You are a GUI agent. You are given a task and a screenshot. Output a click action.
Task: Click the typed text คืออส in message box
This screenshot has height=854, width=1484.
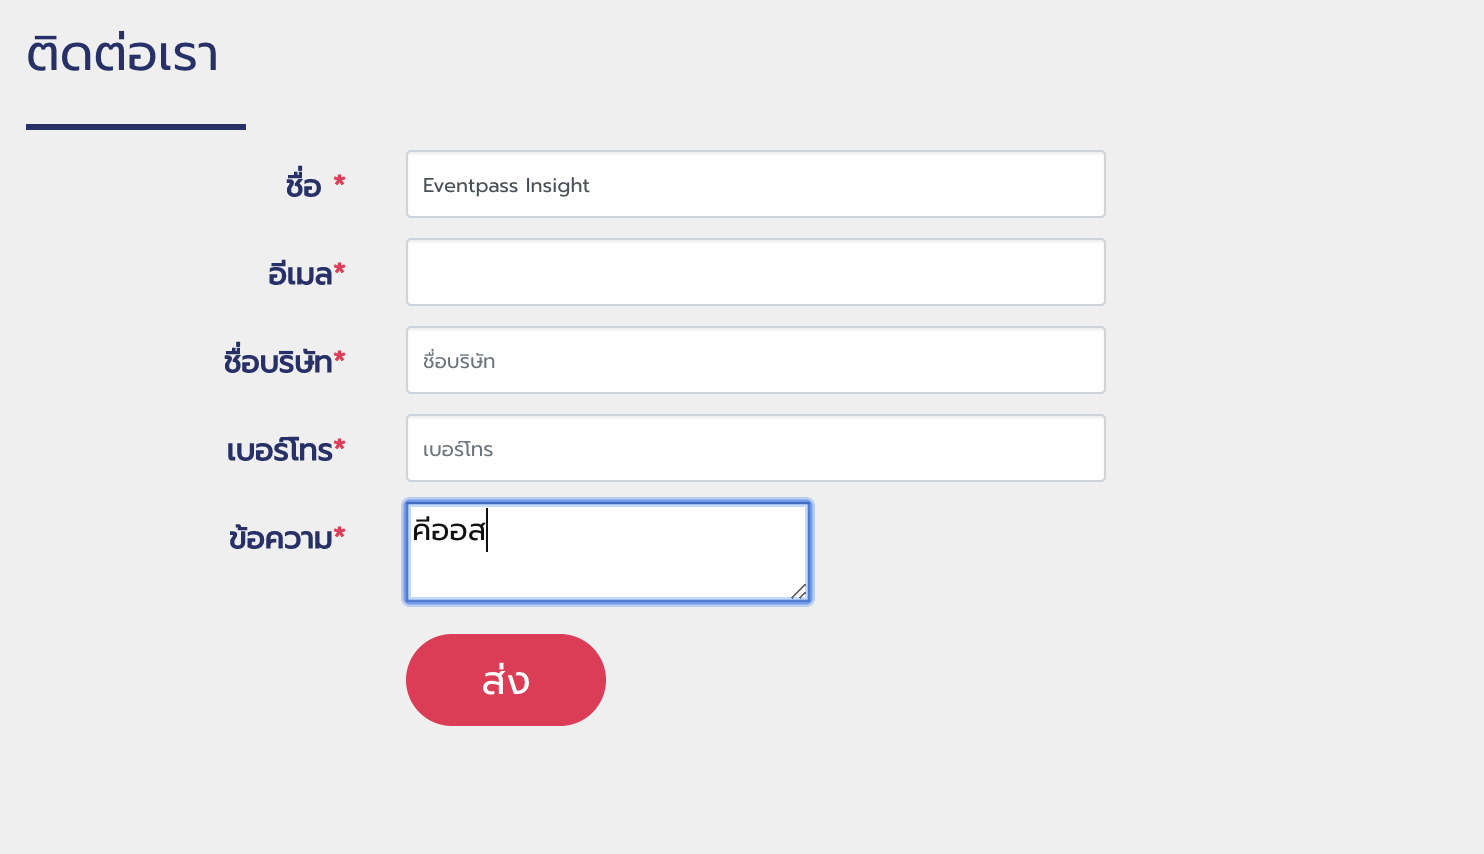449,529
